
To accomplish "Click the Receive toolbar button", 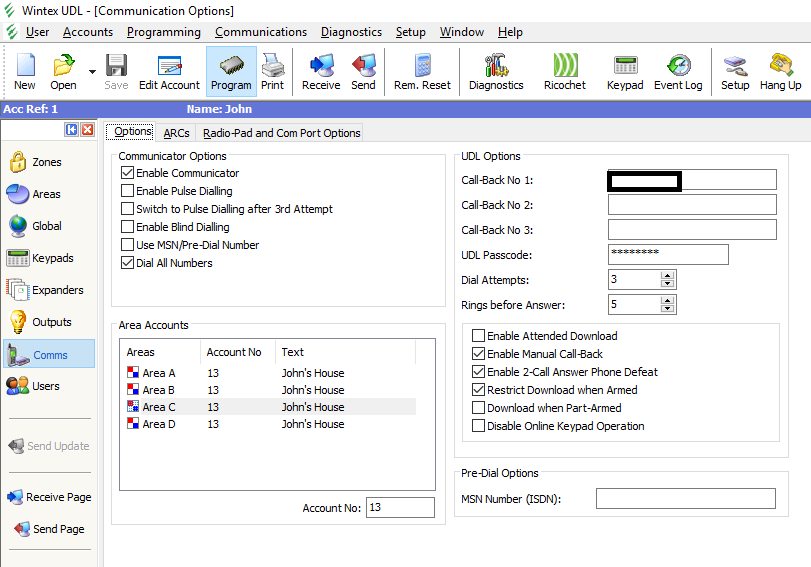I will click(321, 73).
